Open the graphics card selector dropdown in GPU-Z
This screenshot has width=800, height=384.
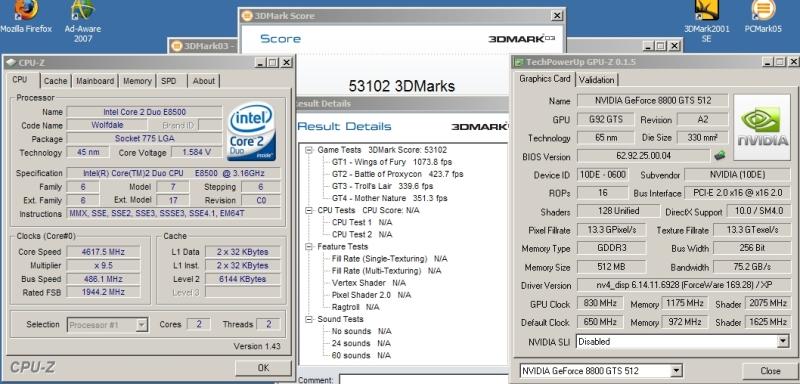click(676, 371)
